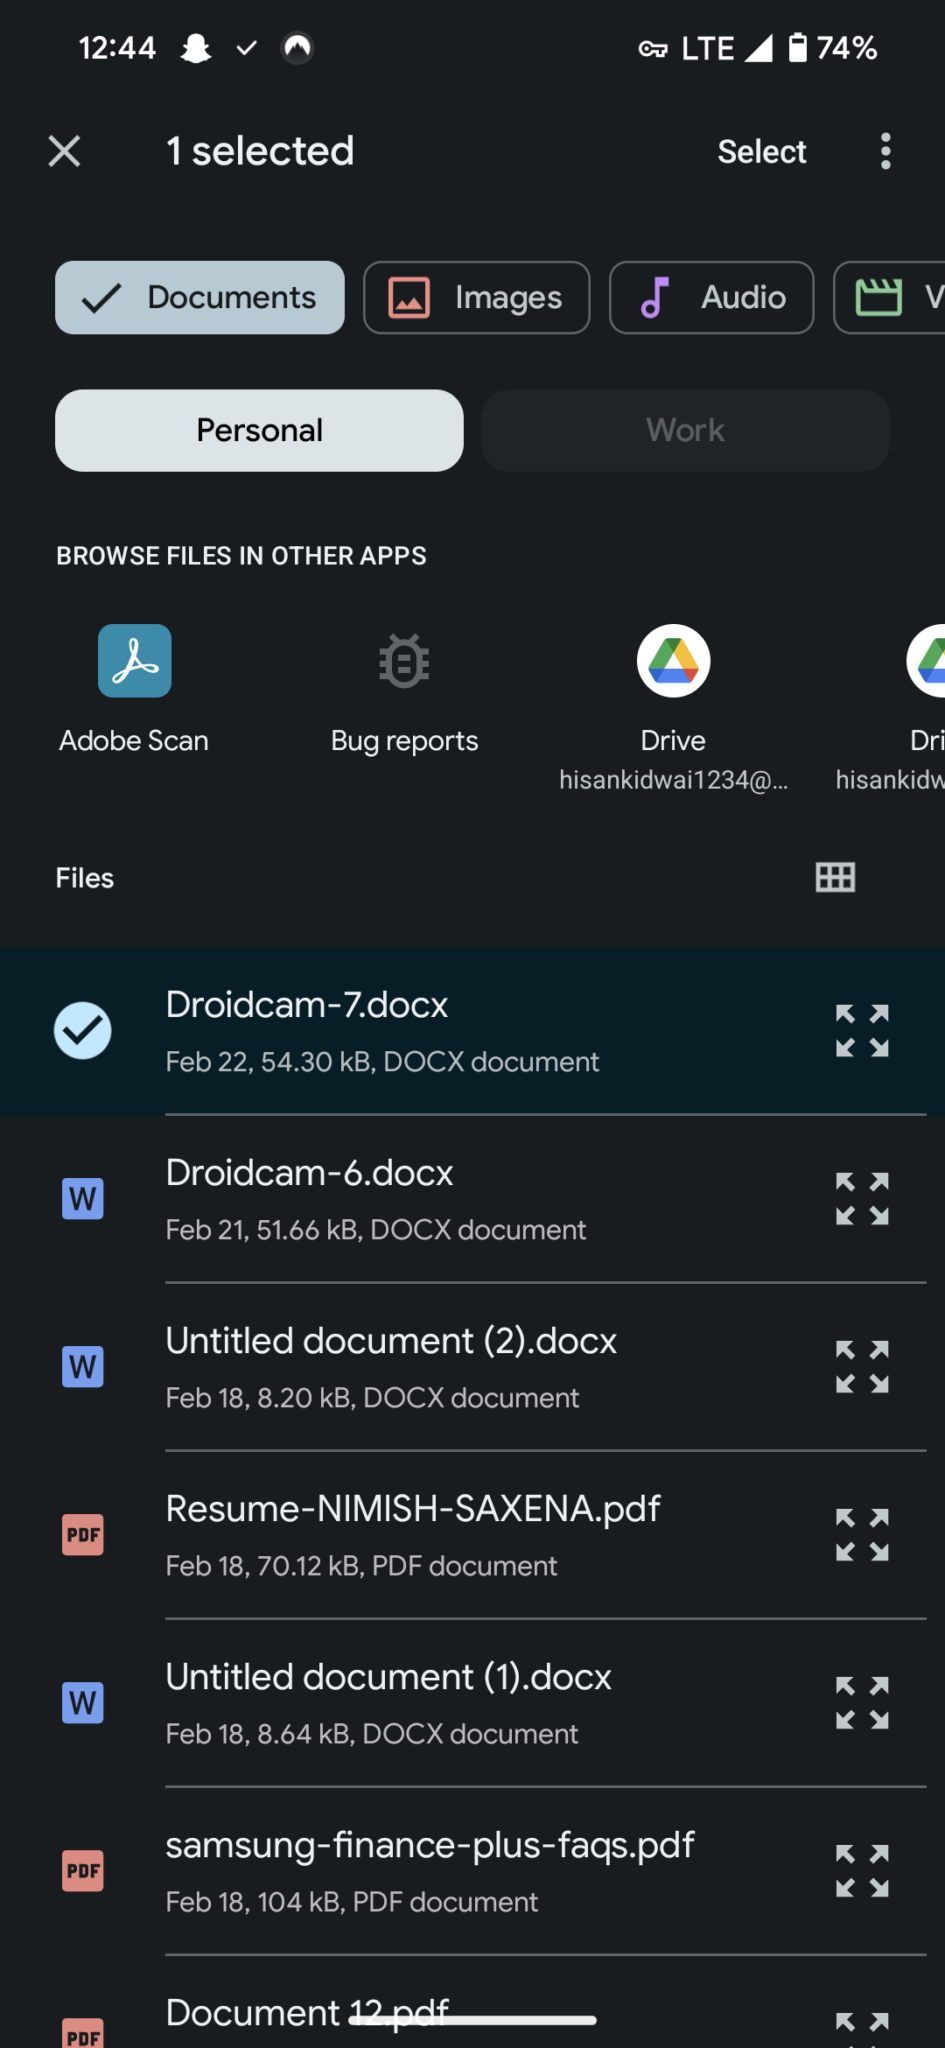Cancel selection with the X icon
945x2048 pixels.
point(65,151)
